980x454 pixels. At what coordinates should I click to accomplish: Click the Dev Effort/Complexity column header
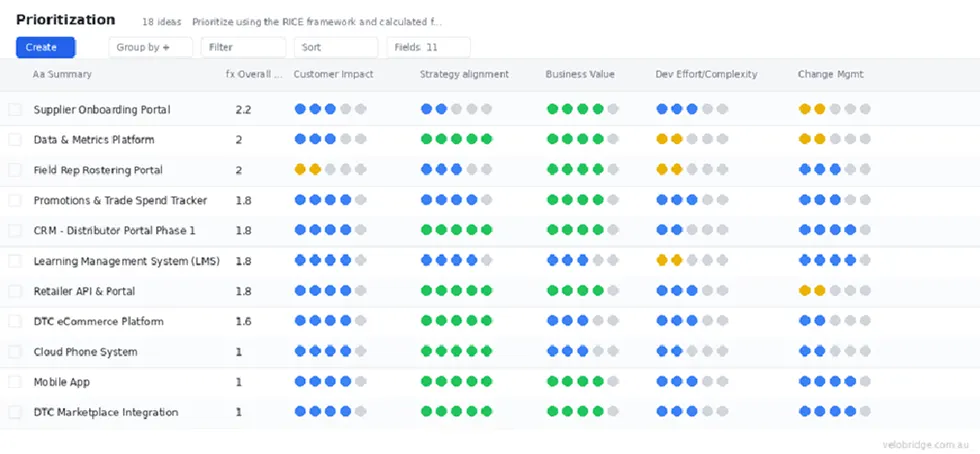706,74
